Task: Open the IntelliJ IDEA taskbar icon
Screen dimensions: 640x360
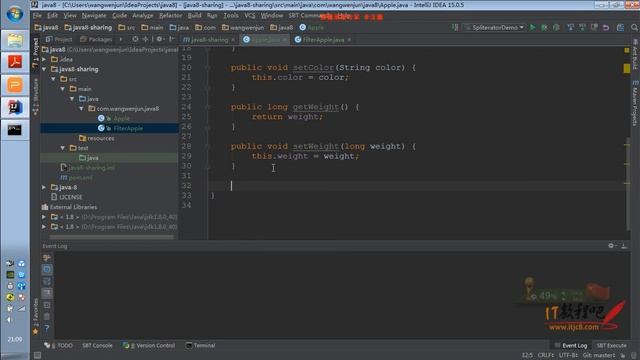Action: 15,107
